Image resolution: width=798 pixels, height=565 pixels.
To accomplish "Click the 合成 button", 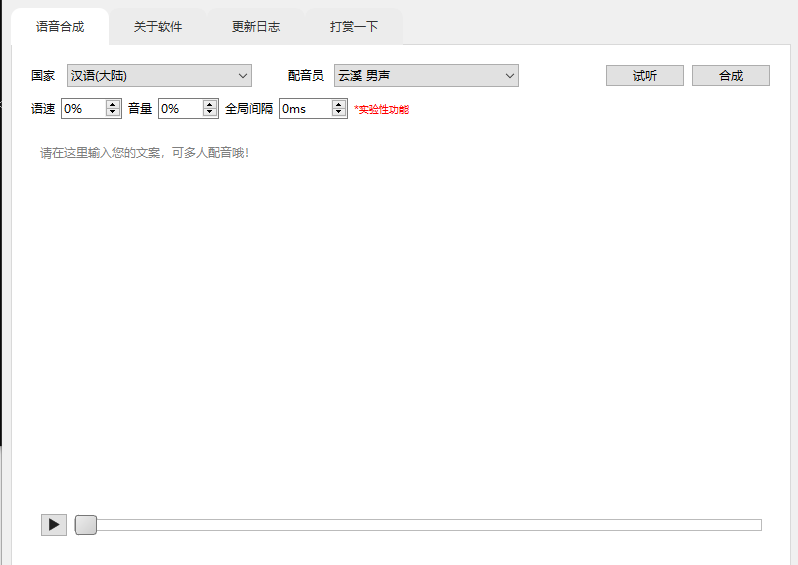I will pyautogui.click(x=731, y=76).
